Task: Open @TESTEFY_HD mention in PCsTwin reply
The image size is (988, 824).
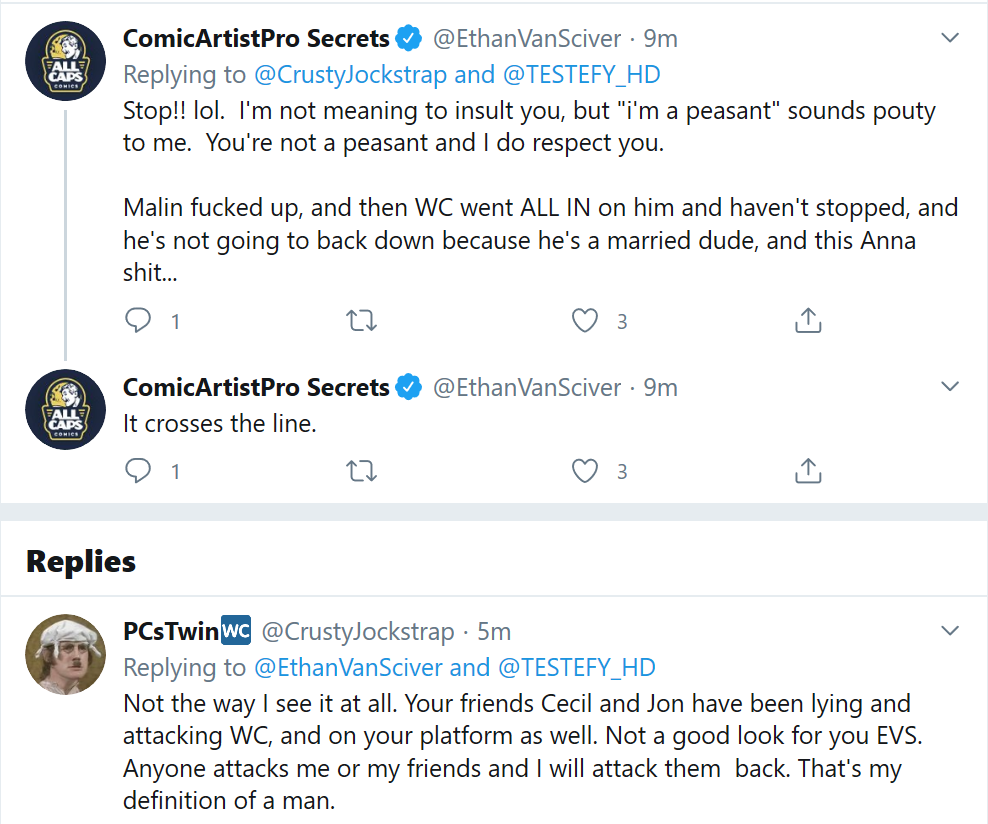Action: (x=577, y=668)
